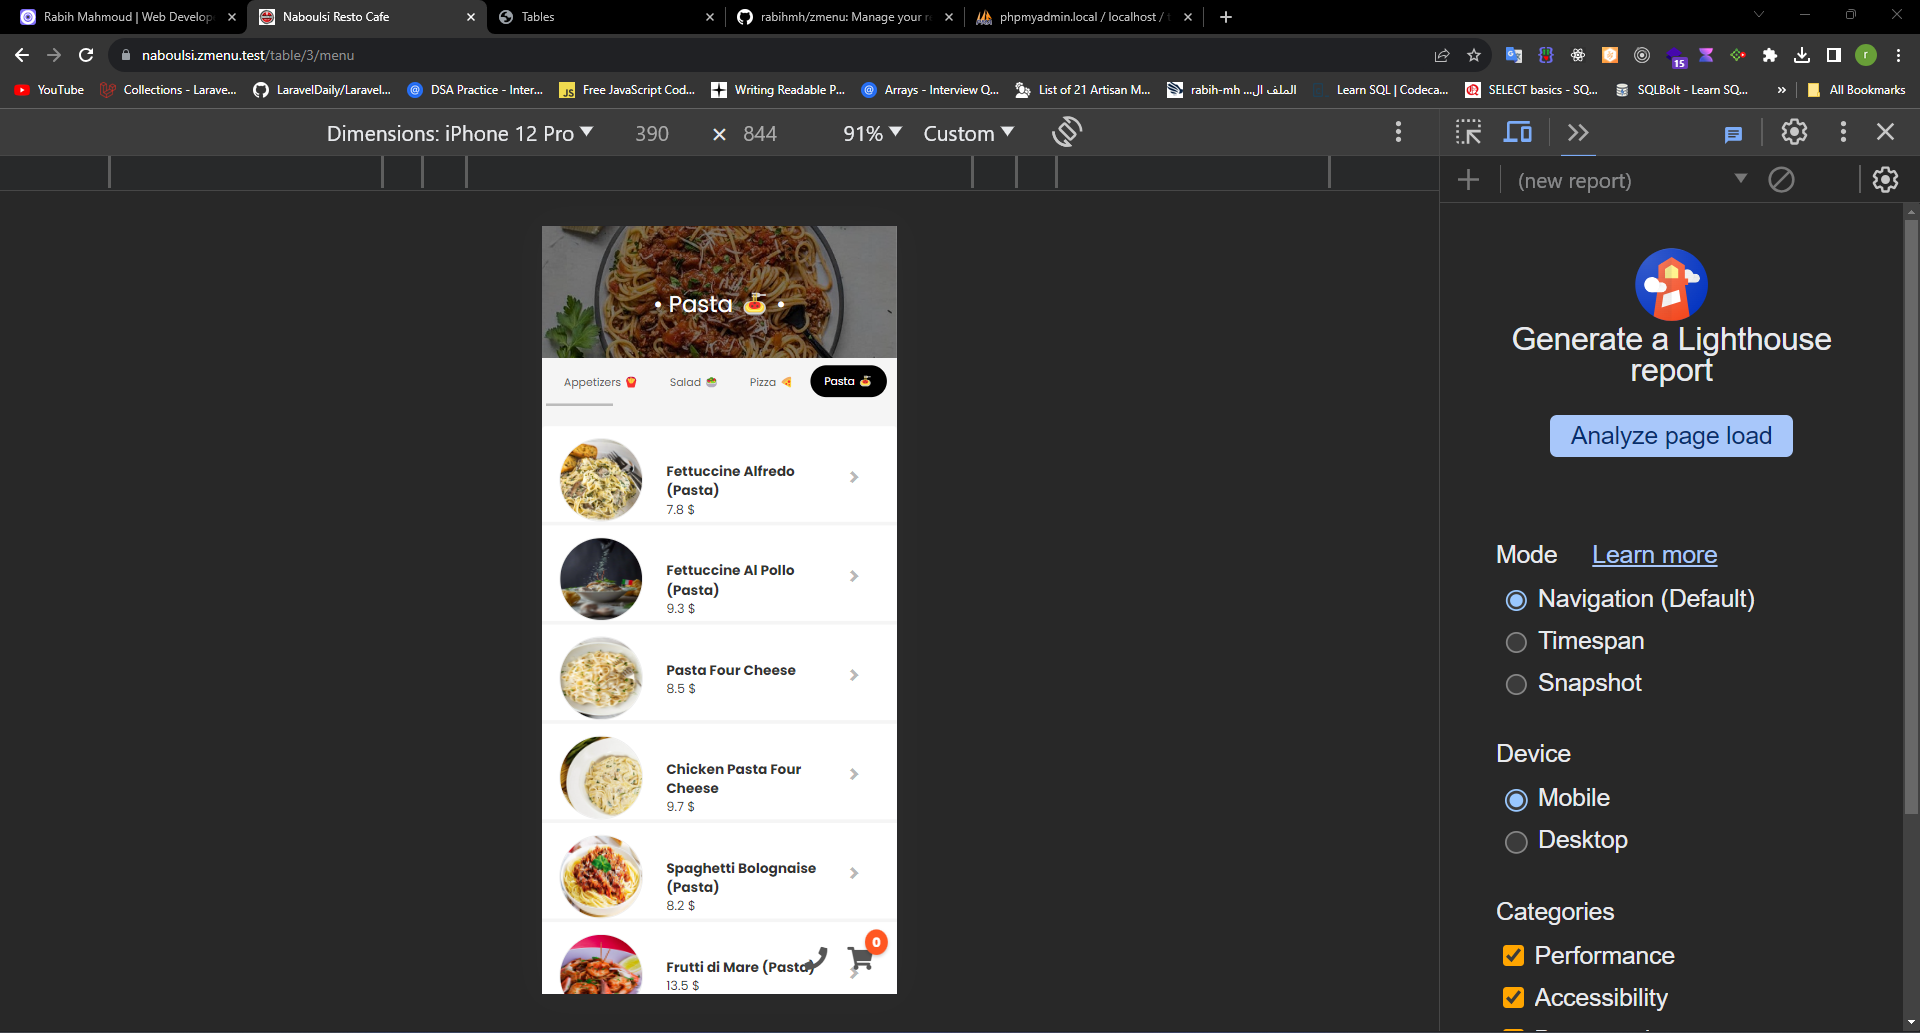Toggle the device toolbar icon
1920x1033 pixels.
point(1518,132)
